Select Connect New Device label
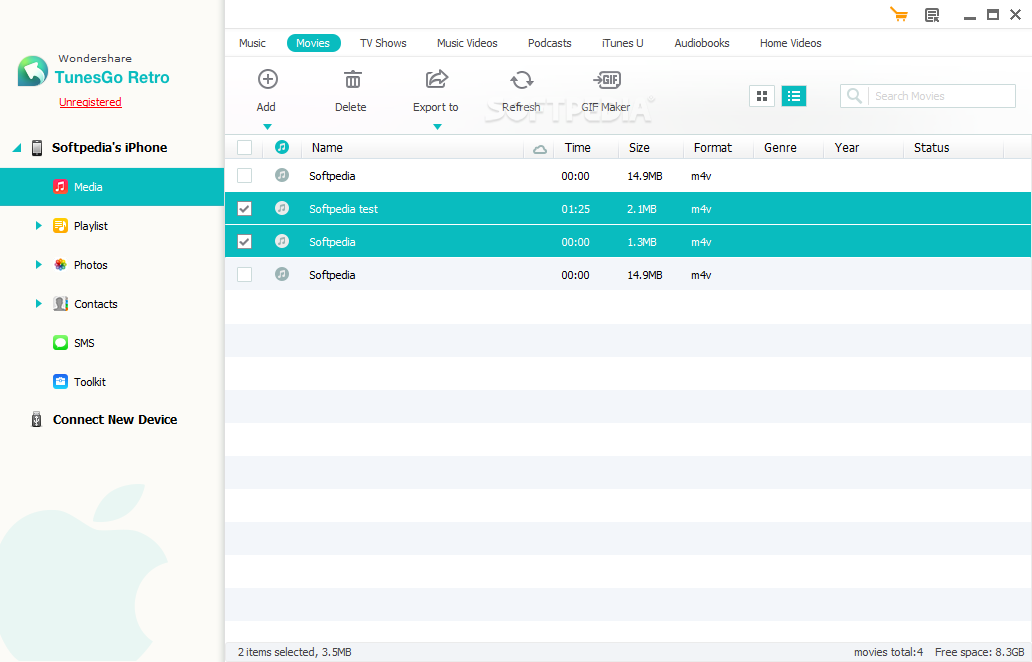Image resolution: width=1032 pixels, height=662 pixels. (x=115, y=419)
